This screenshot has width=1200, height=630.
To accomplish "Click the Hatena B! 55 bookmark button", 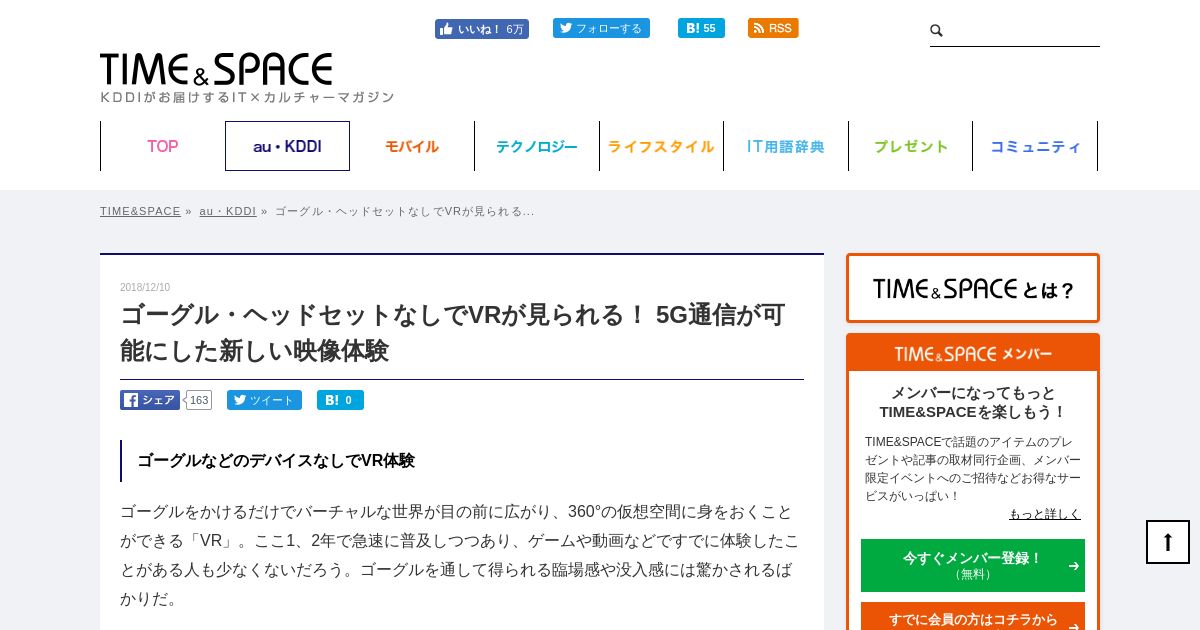I will point(701,28).
